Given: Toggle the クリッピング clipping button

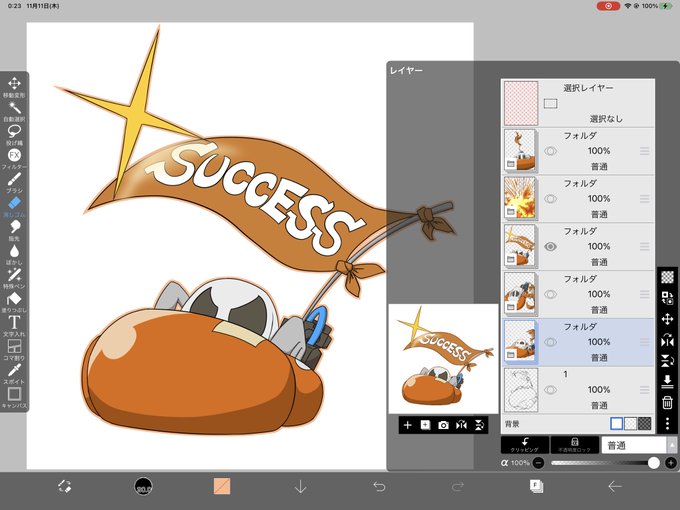Looking at the screenshot, I should 525,445.
